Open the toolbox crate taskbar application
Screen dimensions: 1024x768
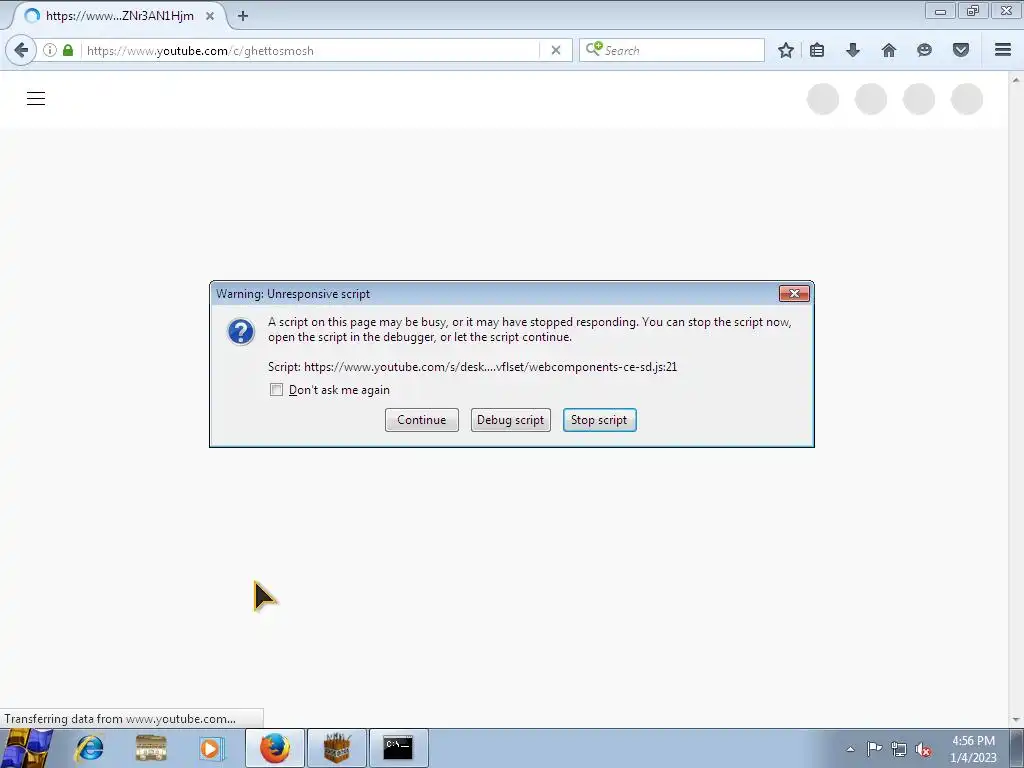337,748
